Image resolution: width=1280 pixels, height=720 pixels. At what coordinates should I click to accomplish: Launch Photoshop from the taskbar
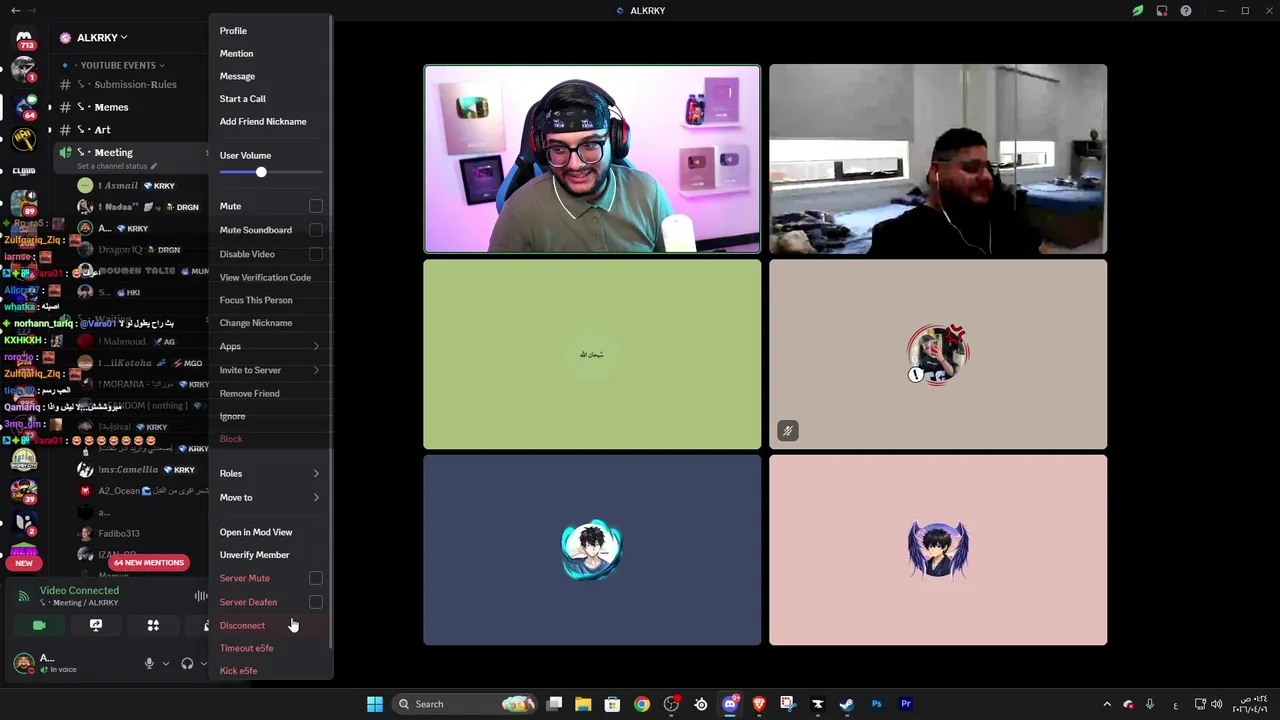(x=876, y=704)
